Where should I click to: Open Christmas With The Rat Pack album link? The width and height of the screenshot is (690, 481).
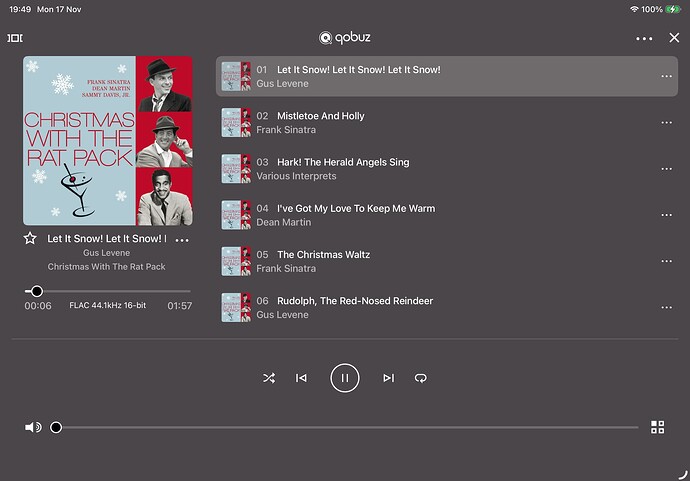[107, 267]
